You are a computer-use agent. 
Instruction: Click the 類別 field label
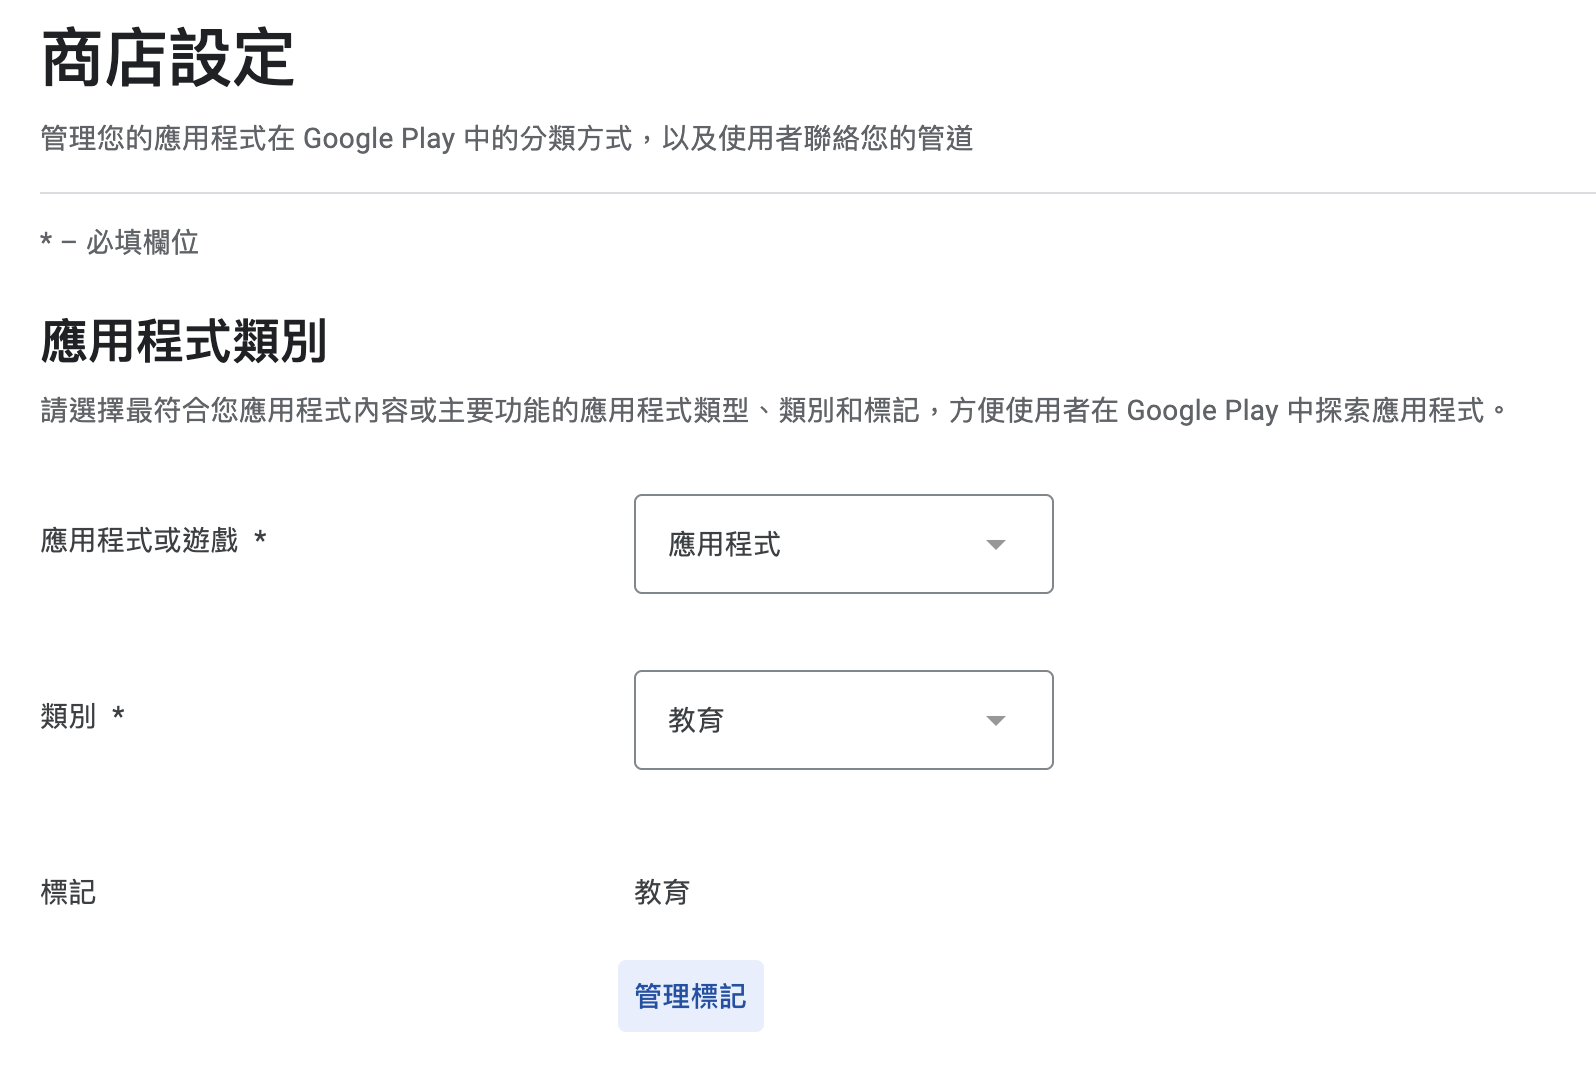tap(68, 716)
